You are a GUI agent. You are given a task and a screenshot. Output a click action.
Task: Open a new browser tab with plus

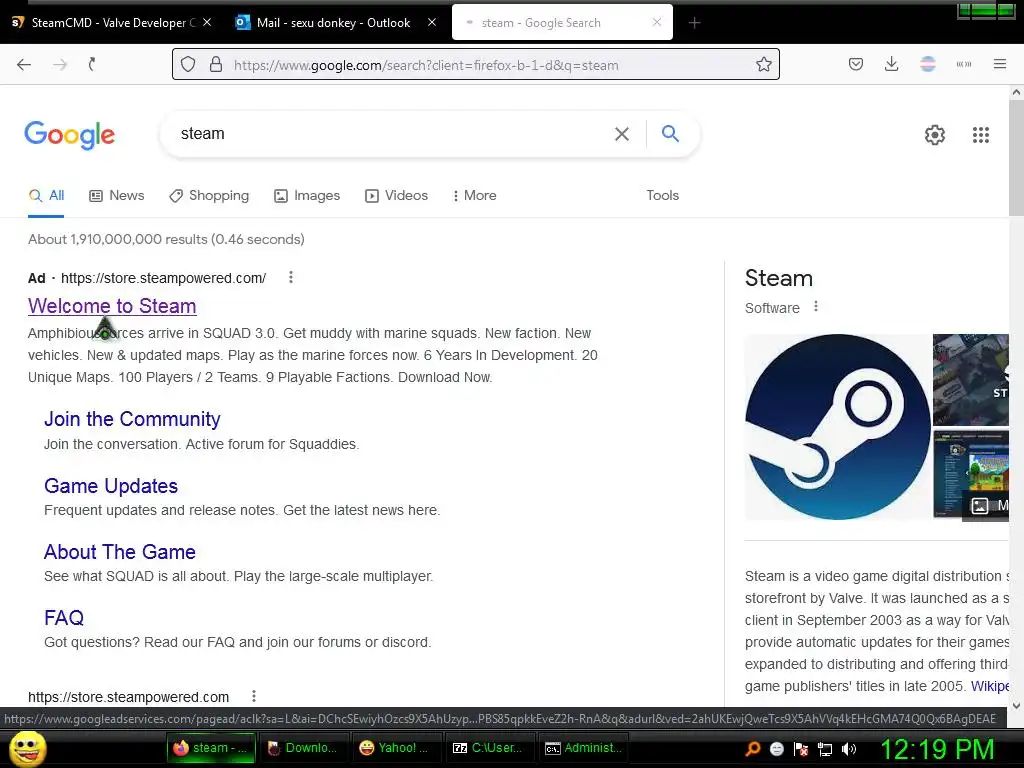pyautogui.click(x=694, y=23)
